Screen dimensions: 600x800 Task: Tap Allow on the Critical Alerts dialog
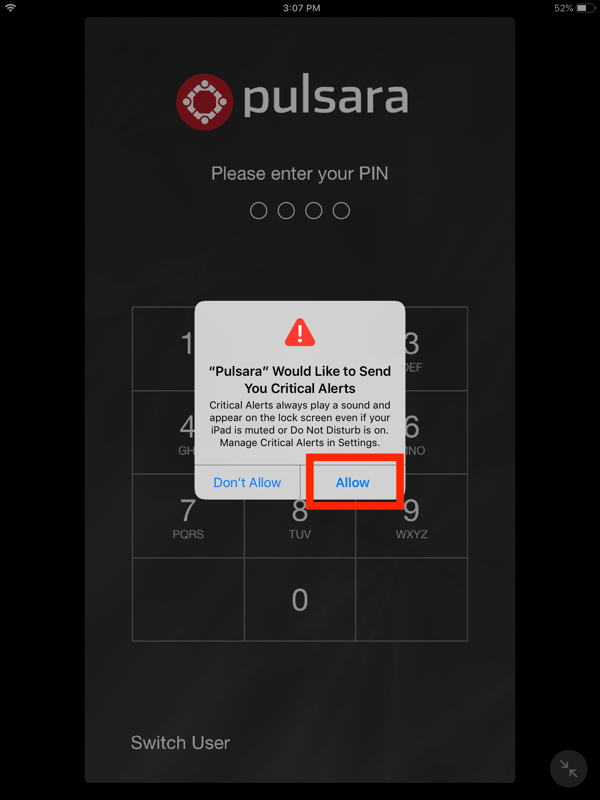coord(353,482)
